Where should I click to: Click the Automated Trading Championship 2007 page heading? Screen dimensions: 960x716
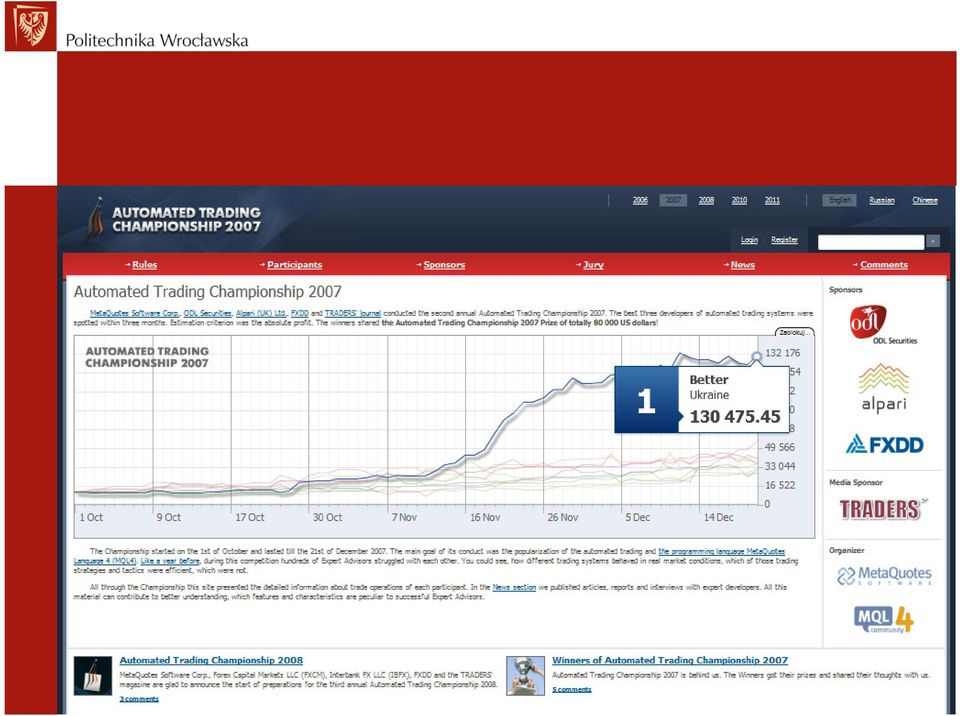pyautogui.click(x=208, y=292)
